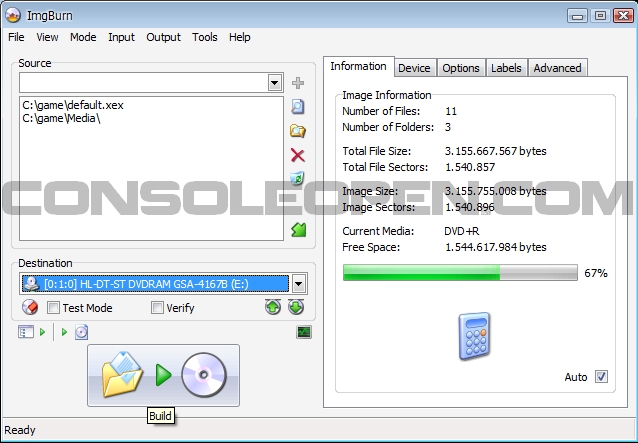638x443 pixels.
Task: Uncheck the Auto checkbox
Action: click(601, 377)
